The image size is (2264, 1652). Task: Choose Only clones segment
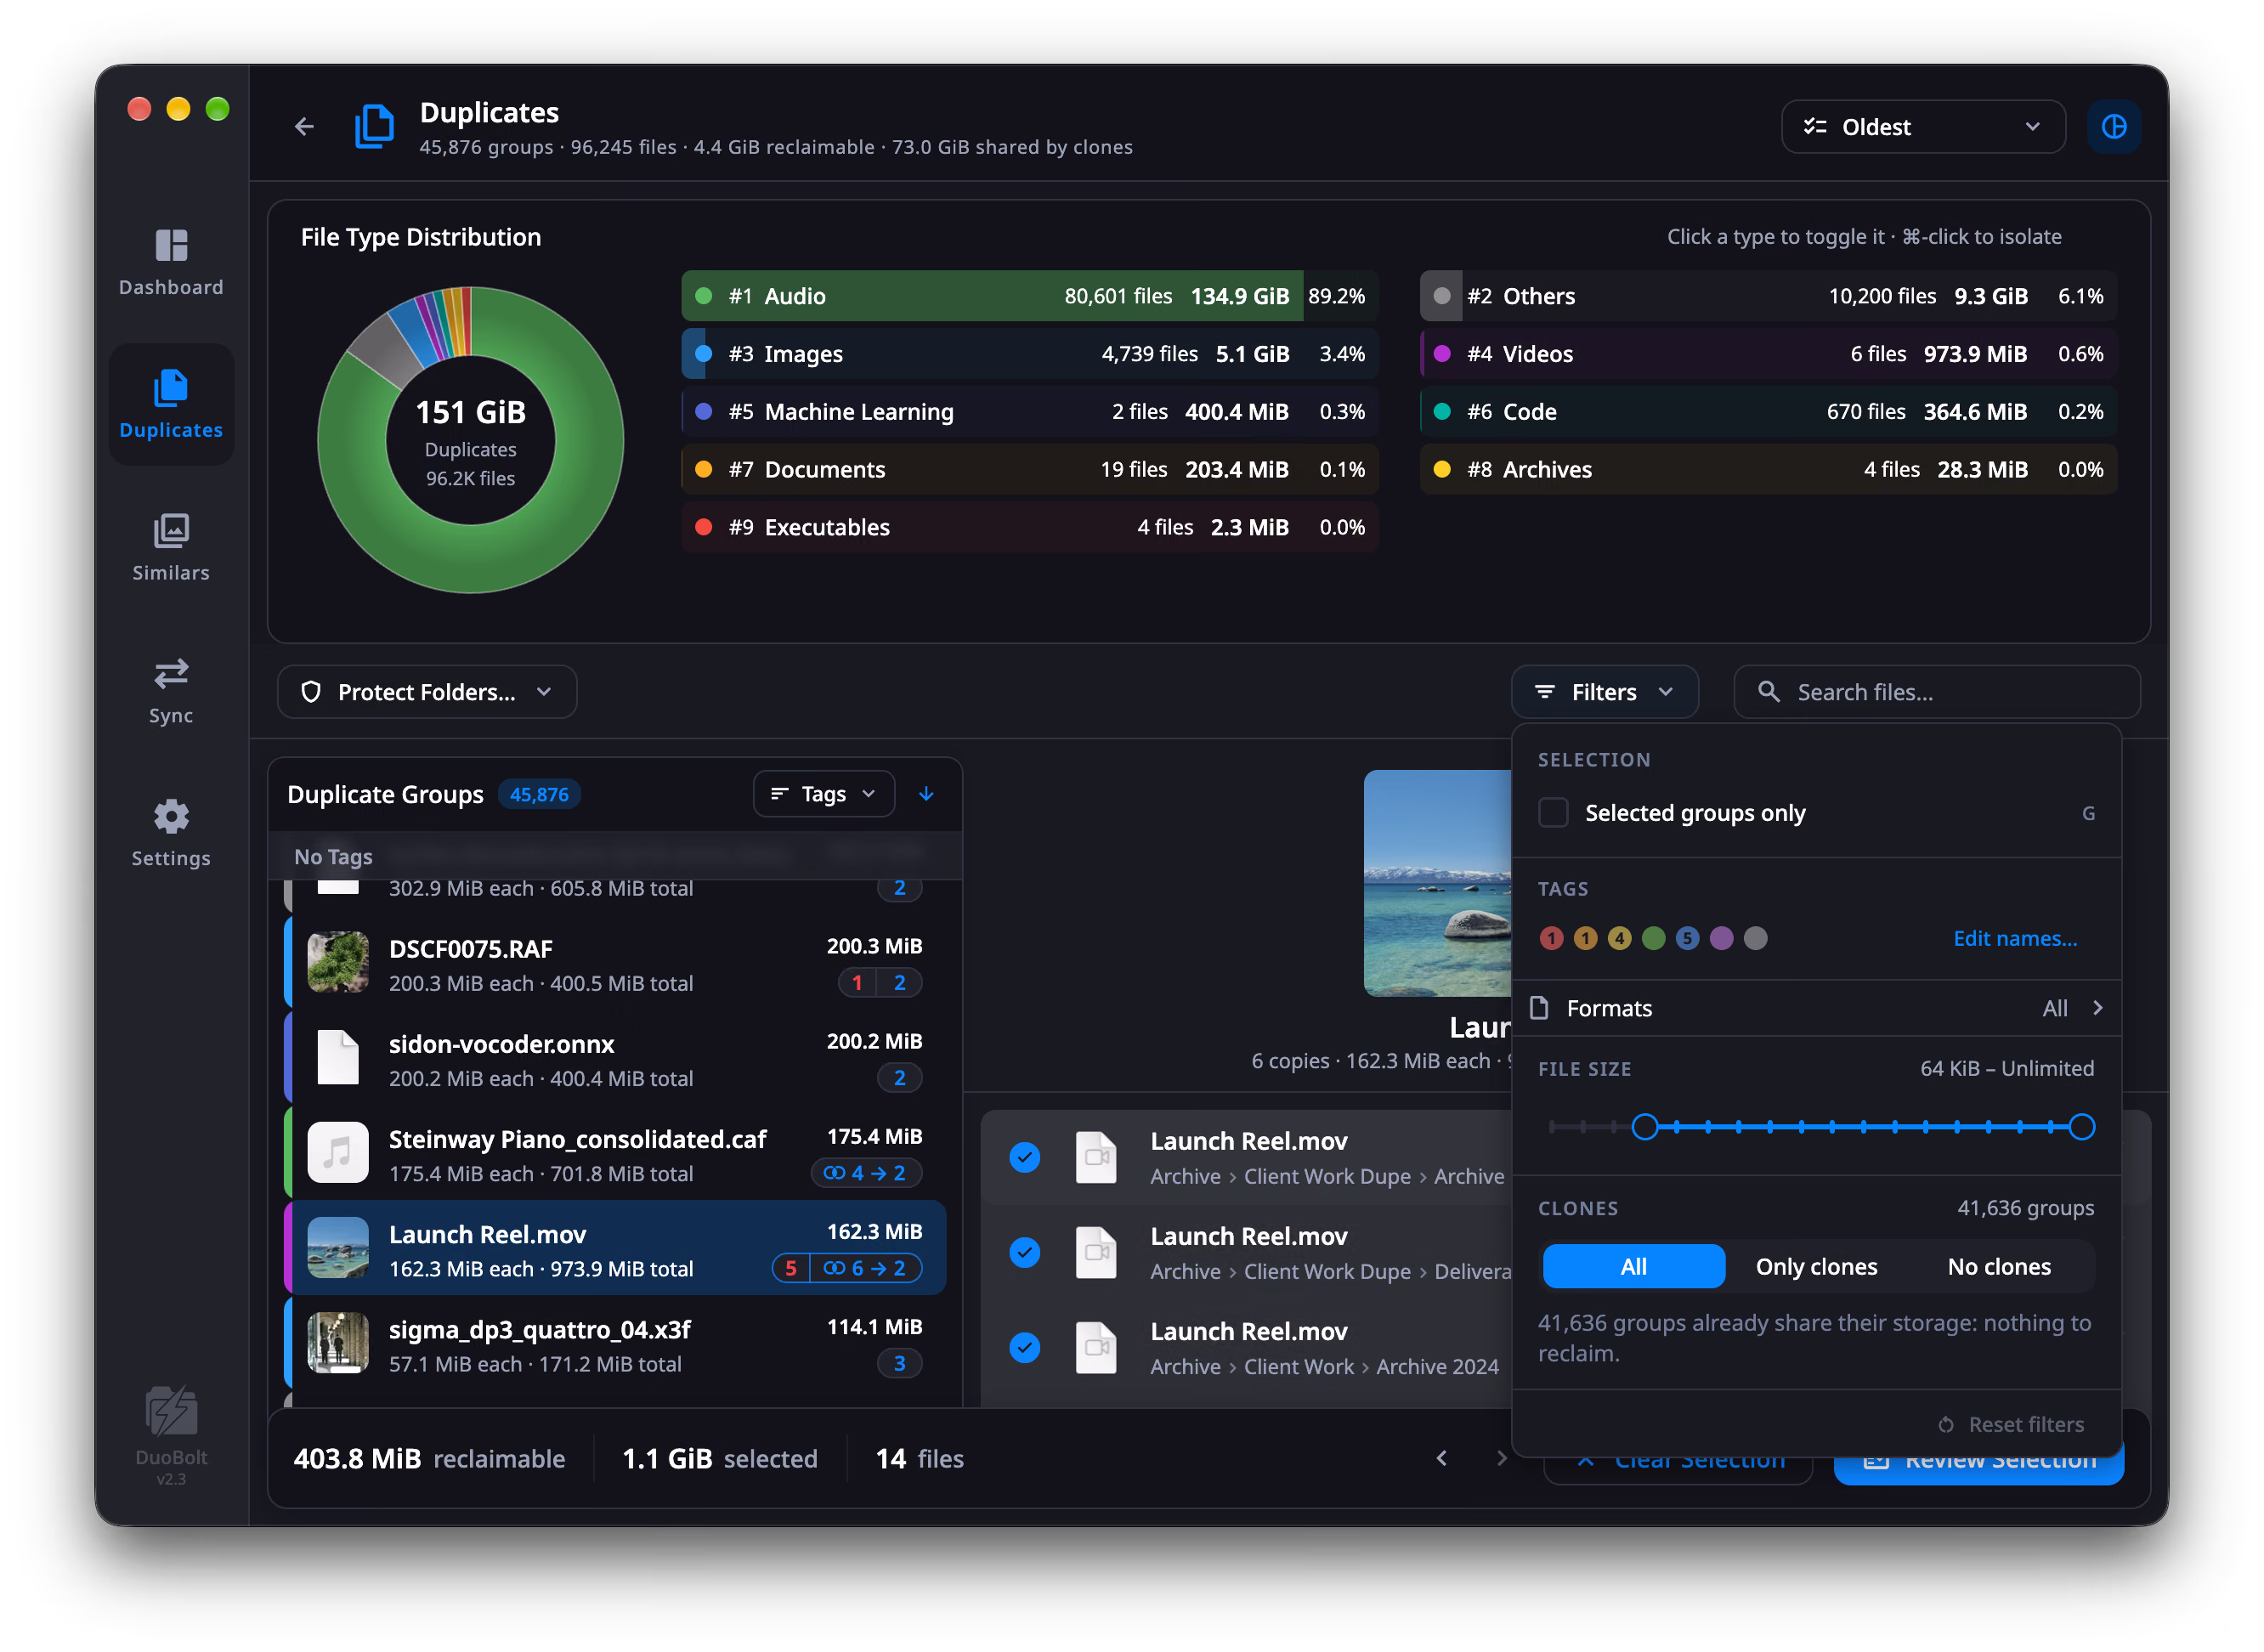(x=1816, y=1267)
